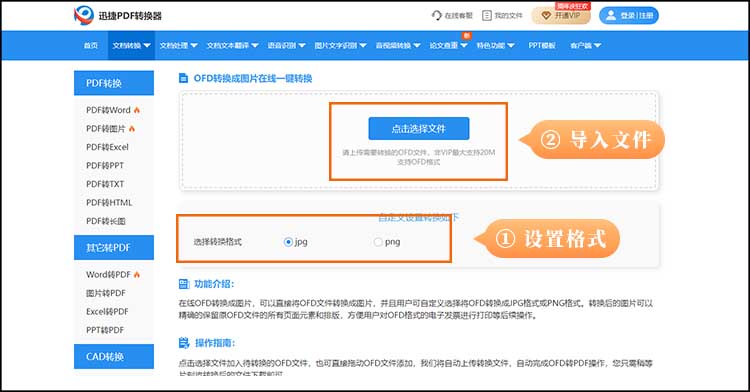
Task: Click the 操作指南 heading
Action: click(215, 343)
